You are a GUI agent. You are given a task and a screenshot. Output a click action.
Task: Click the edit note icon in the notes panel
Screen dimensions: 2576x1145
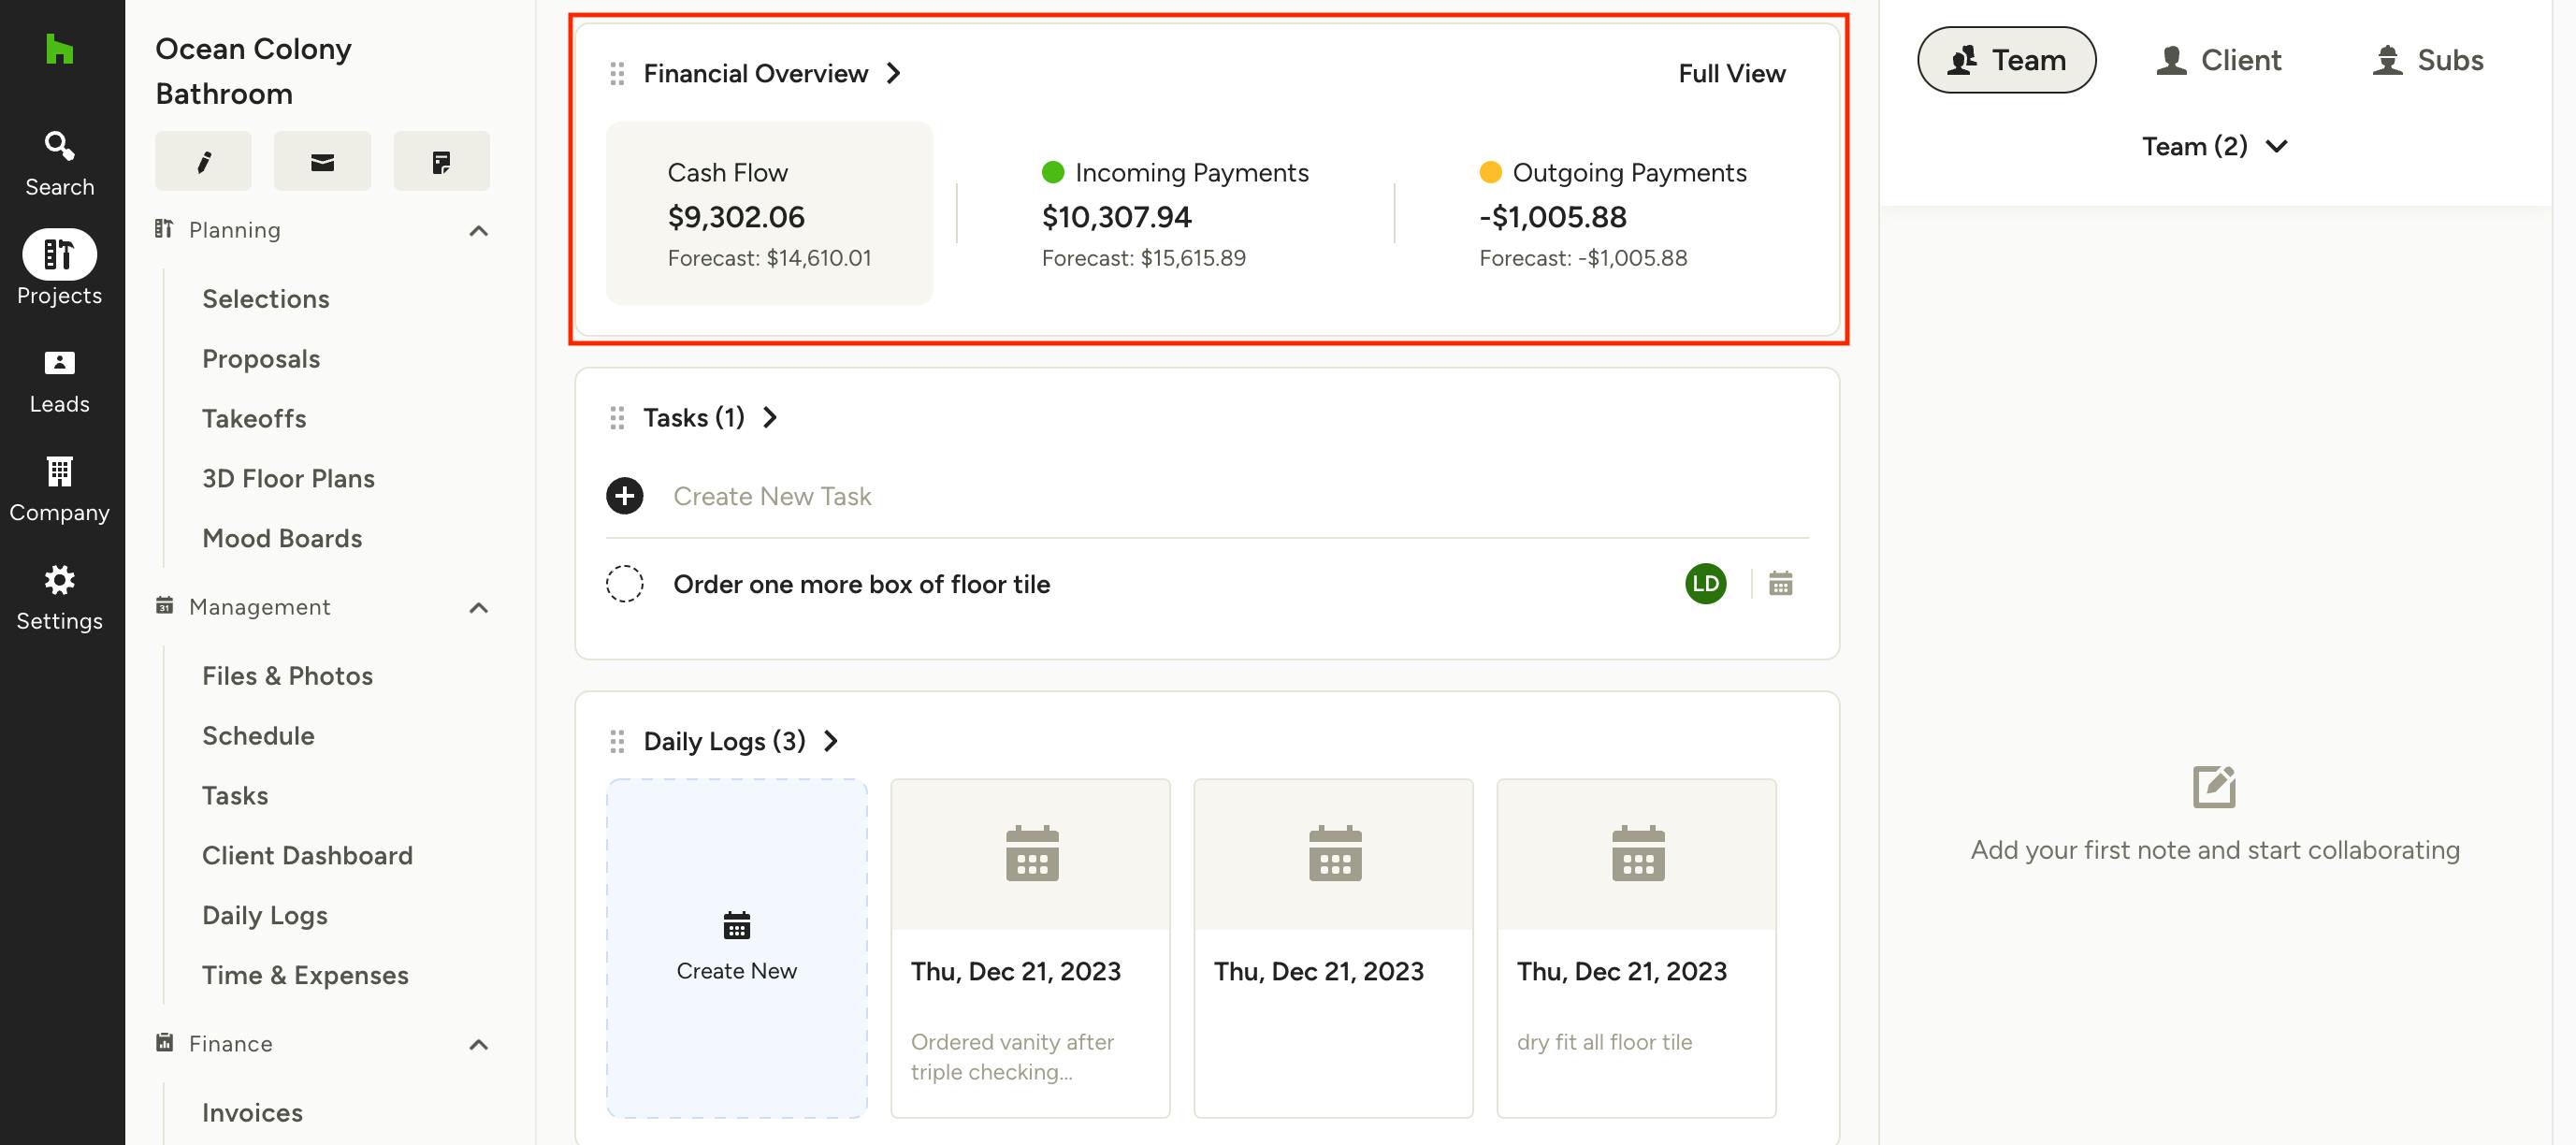click(2214, 787)
